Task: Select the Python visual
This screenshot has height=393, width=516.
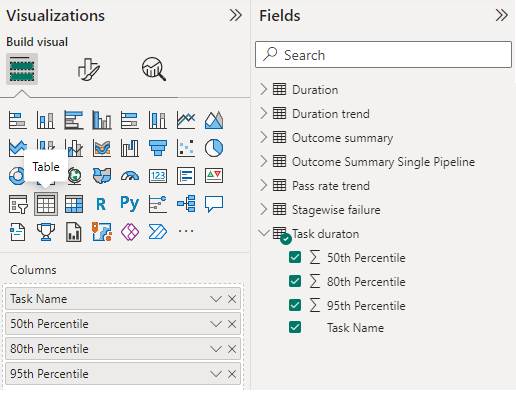Action: (x=130, y=204)
